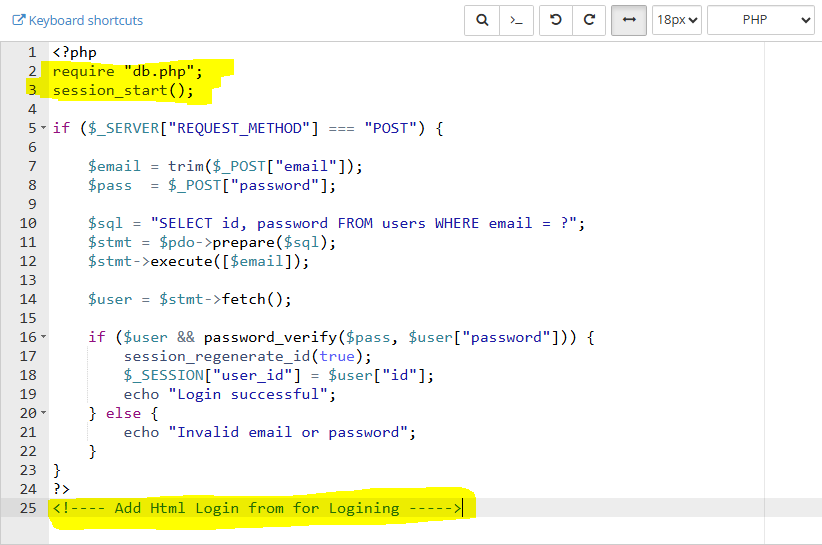This screenshot has height=545, width=822.
Task: Collapse the password_verify if block at line 16
Action: pyautogui.click(x=44, y=337)
